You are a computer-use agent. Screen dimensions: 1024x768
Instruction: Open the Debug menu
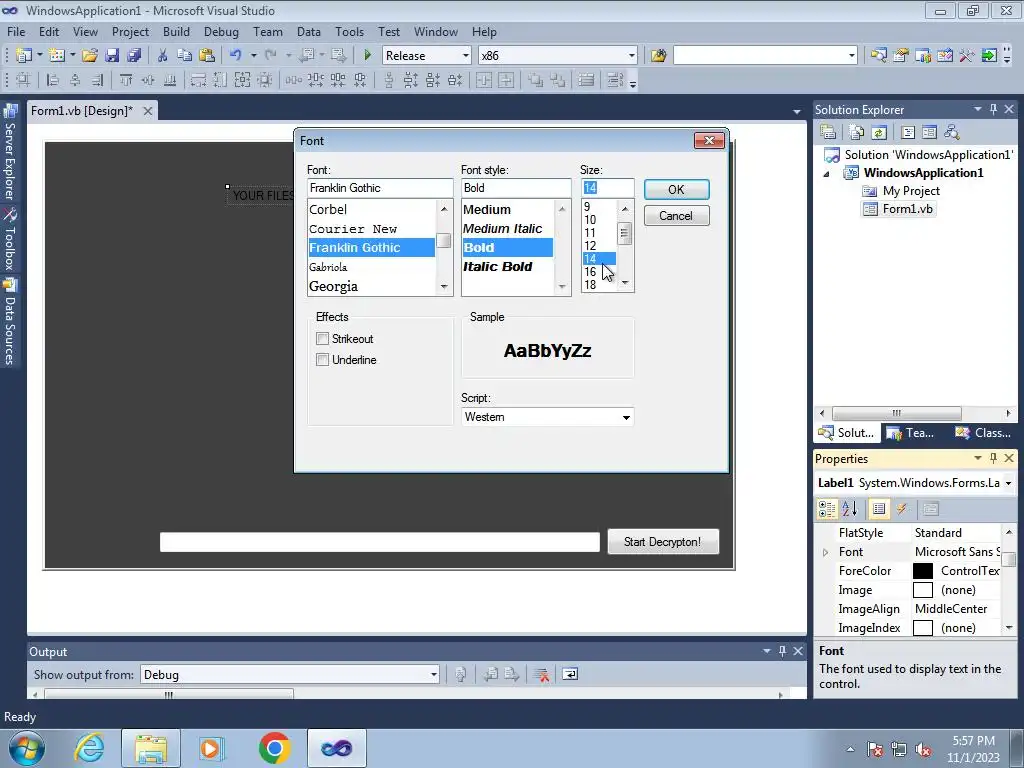pos(221,31)
